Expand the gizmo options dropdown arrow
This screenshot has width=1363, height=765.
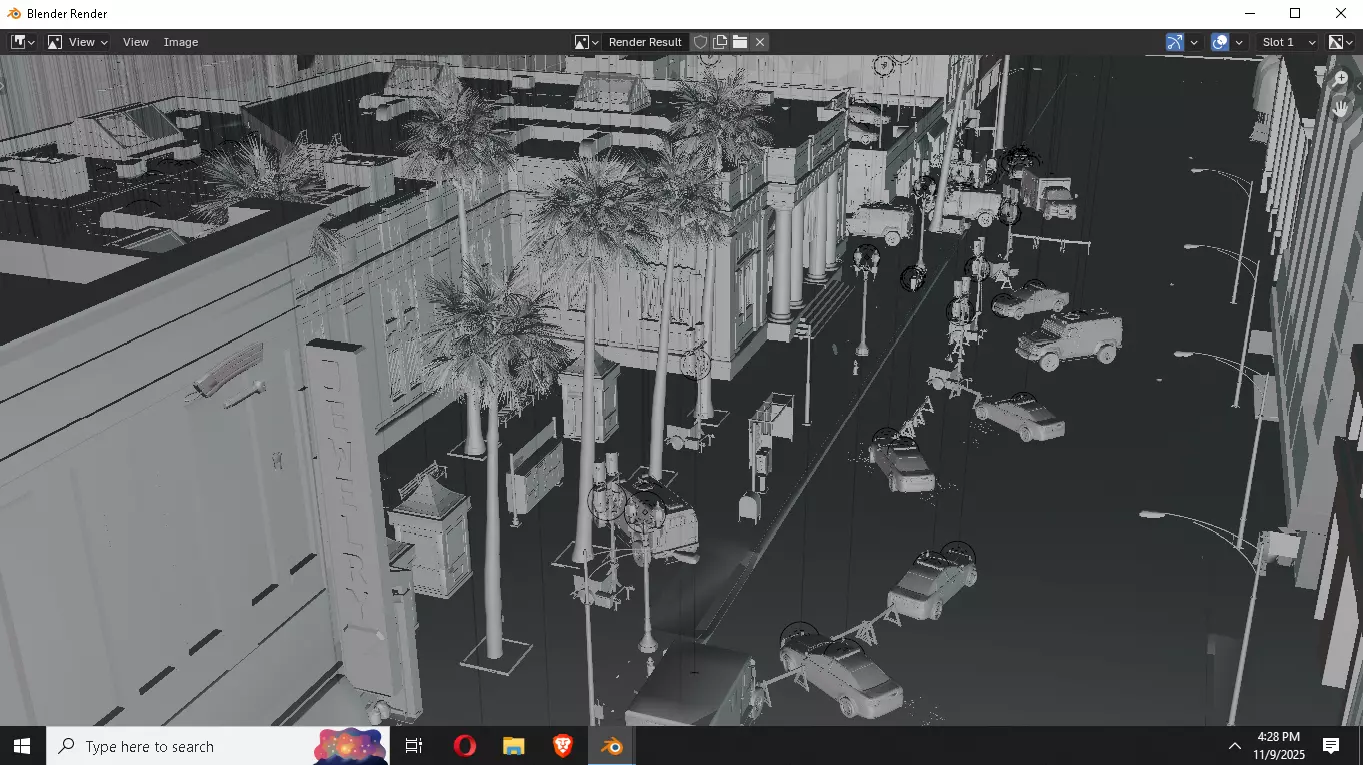point(1194,42)
